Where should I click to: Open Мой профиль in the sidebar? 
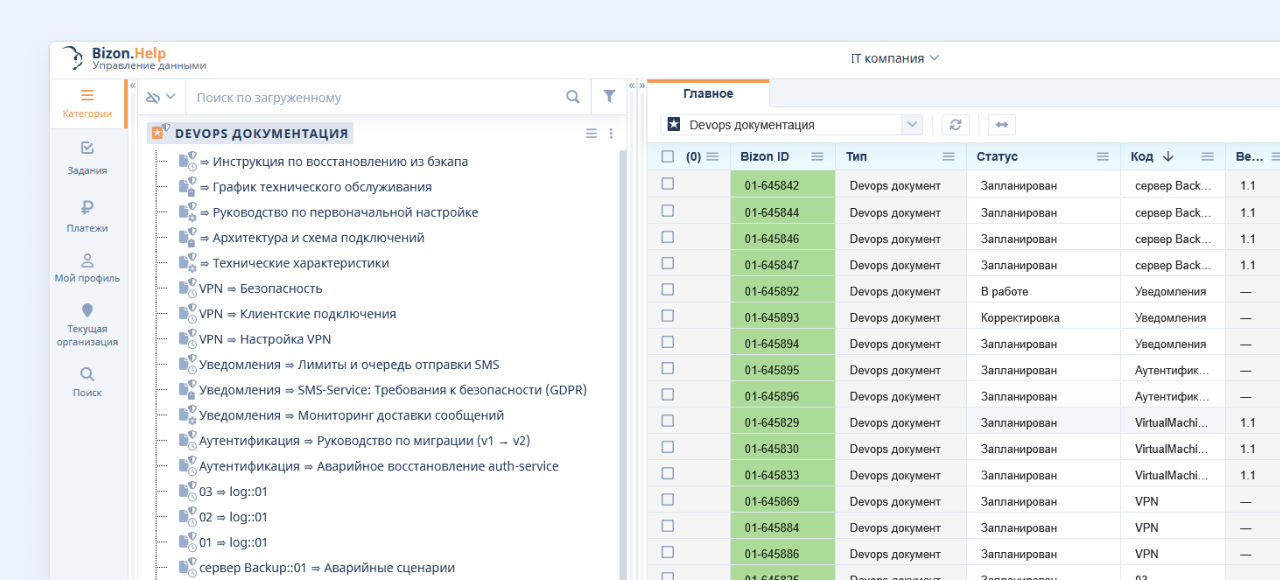click(87, 268)
